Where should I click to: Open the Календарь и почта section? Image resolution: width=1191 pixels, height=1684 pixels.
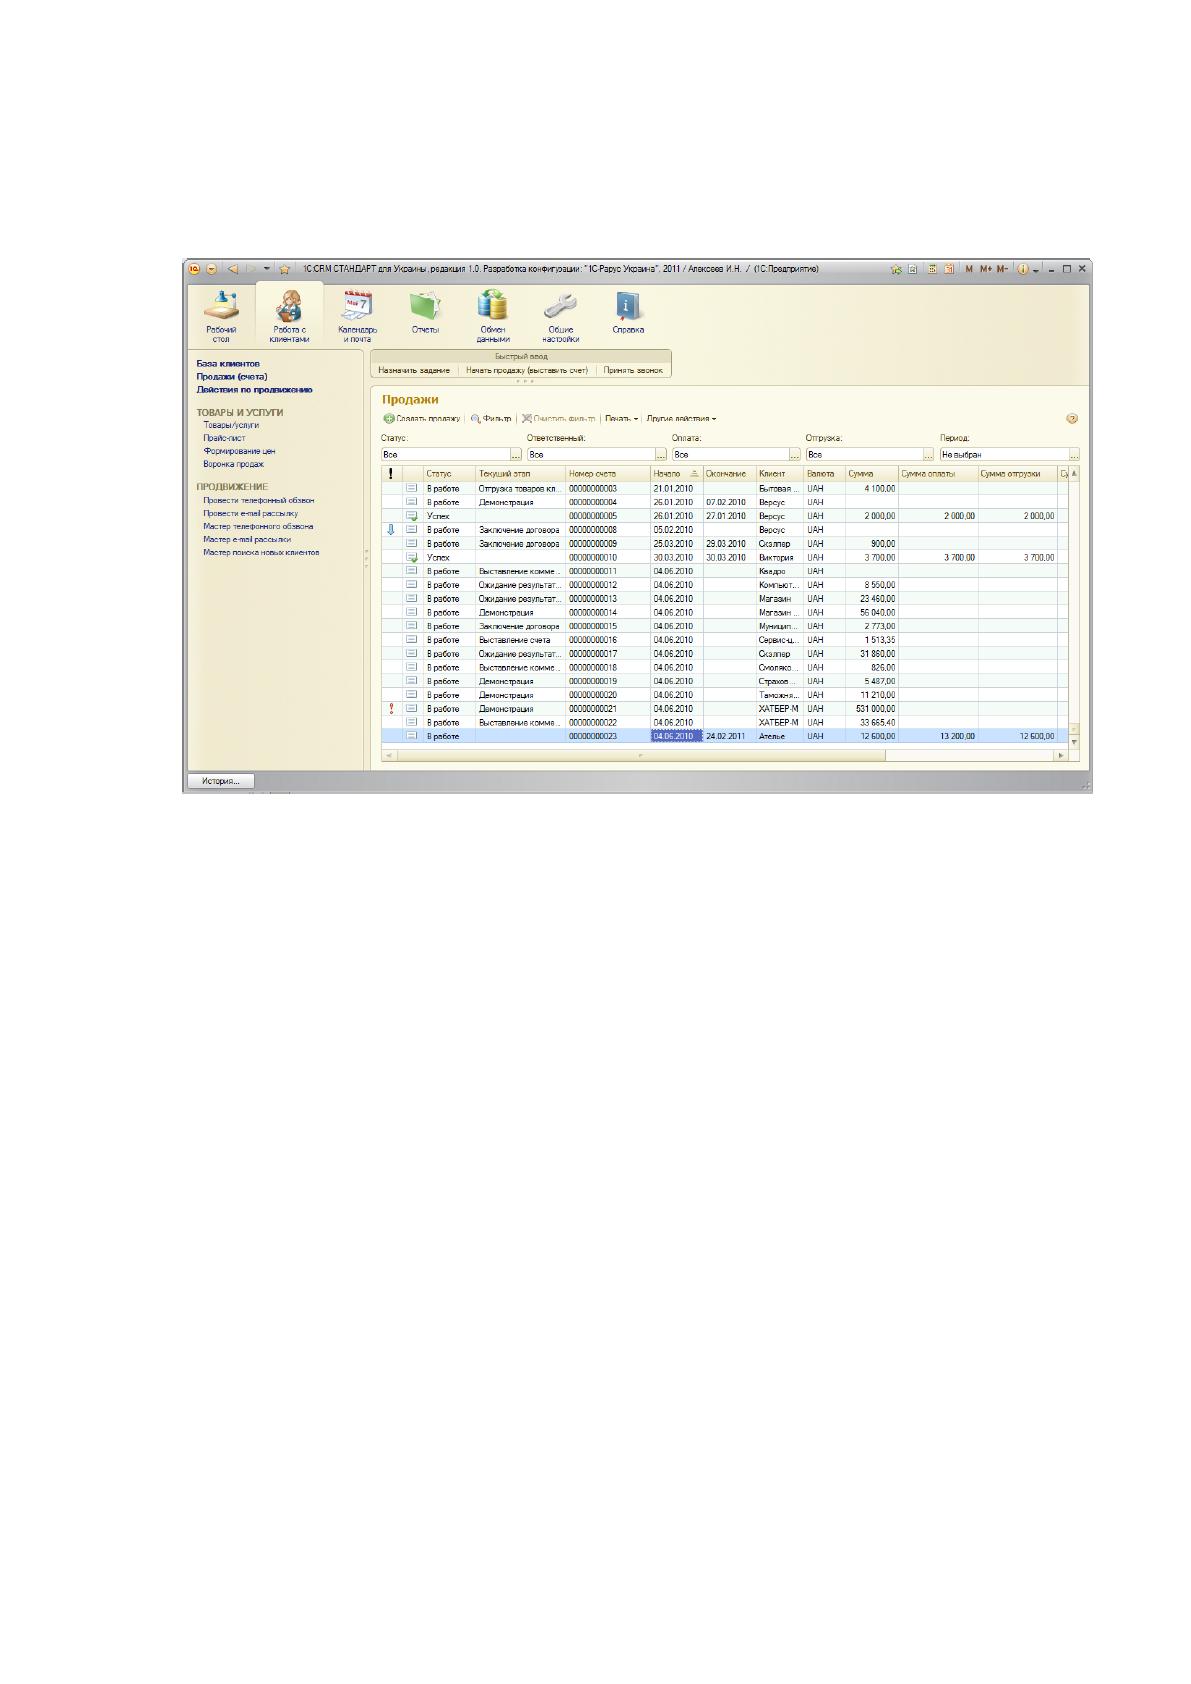point(357,316)
